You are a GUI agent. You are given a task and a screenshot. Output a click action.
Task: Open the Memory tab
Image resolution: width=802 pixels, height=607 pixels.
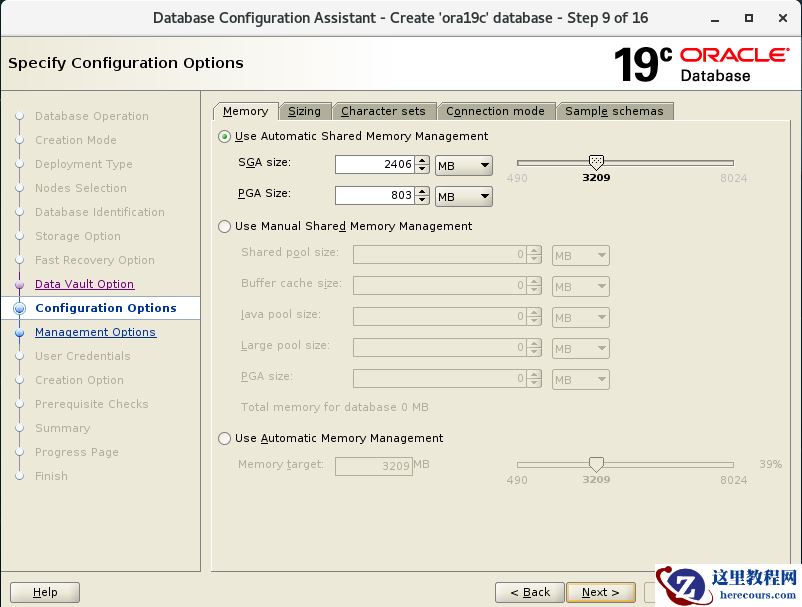pos(246,111)
